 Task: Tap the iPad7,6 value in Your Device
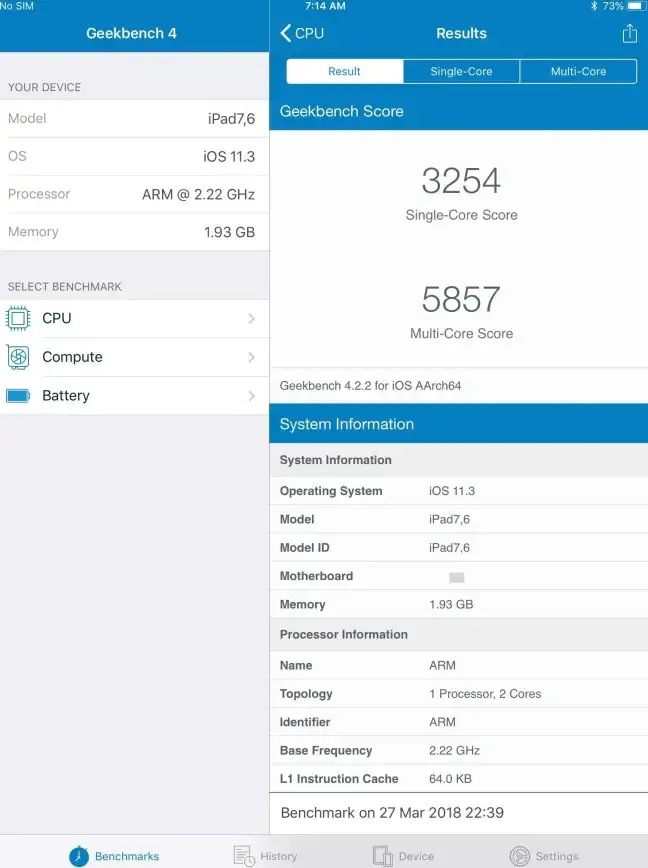pyautogui.click(x=231, y=119)
